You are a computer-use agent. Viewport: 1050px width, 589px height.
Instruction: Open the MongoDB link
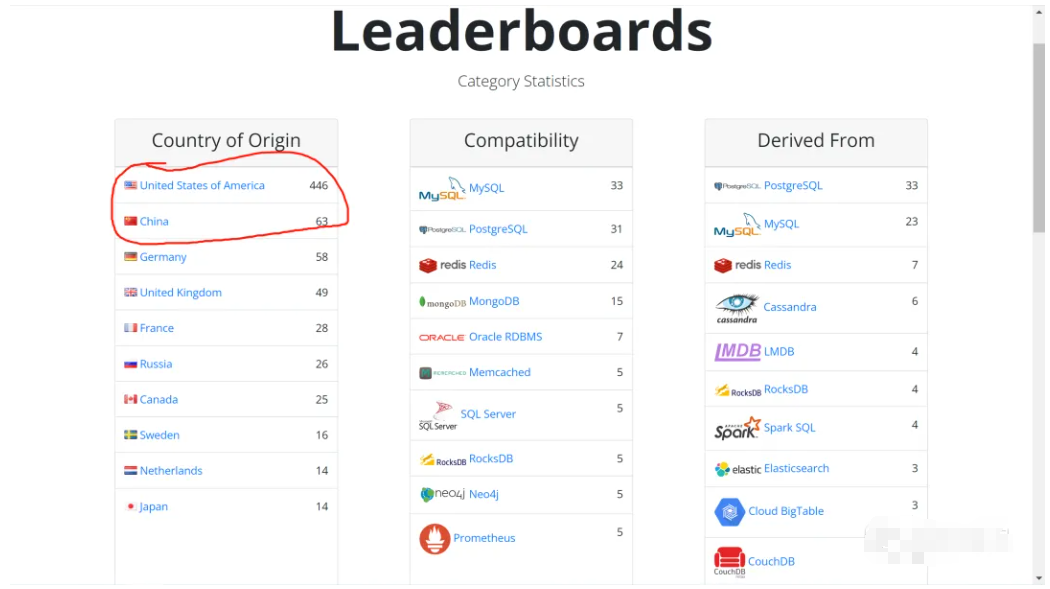(x=494, y=301)
